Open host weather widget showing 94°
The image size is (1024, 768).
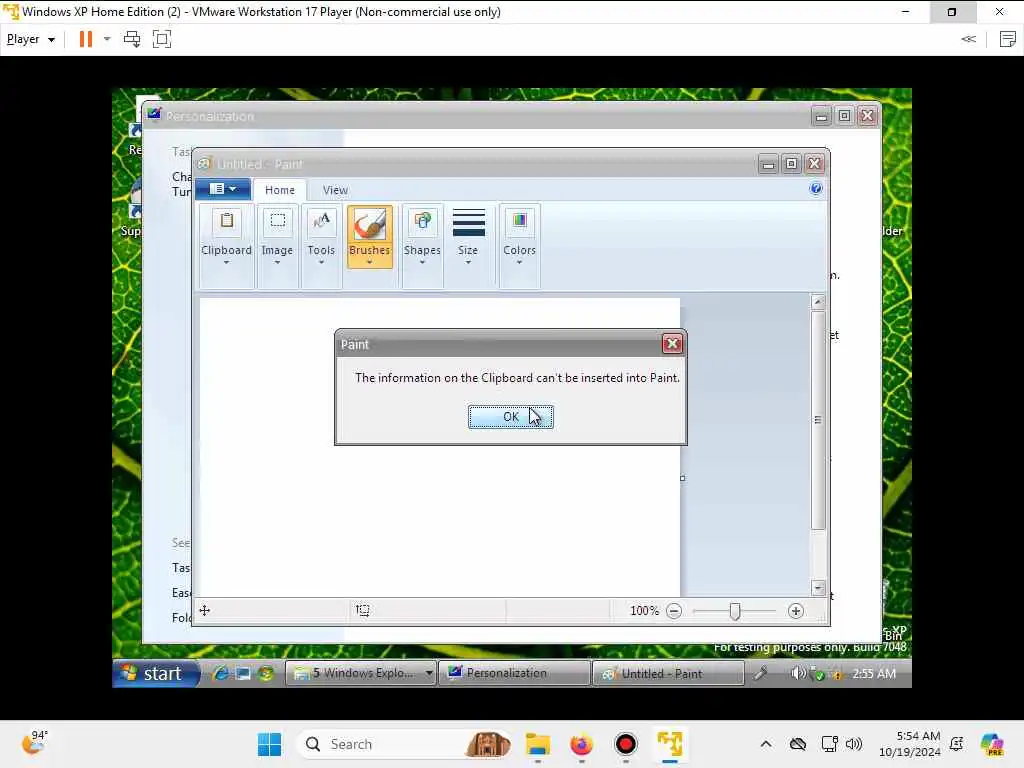35,743
